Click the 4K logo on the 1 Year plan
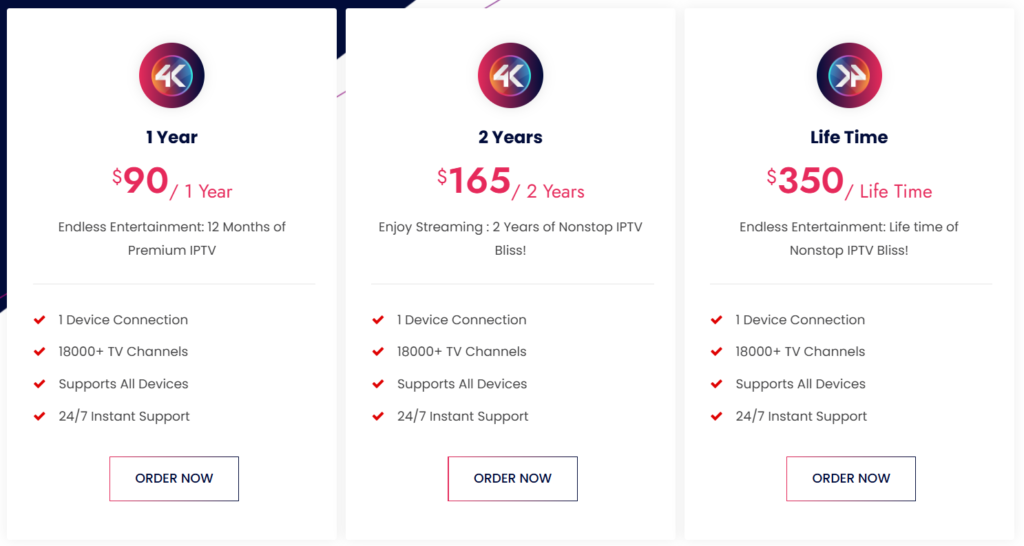The height and width of the screenshot is (546, 1024). coord(172,76)
